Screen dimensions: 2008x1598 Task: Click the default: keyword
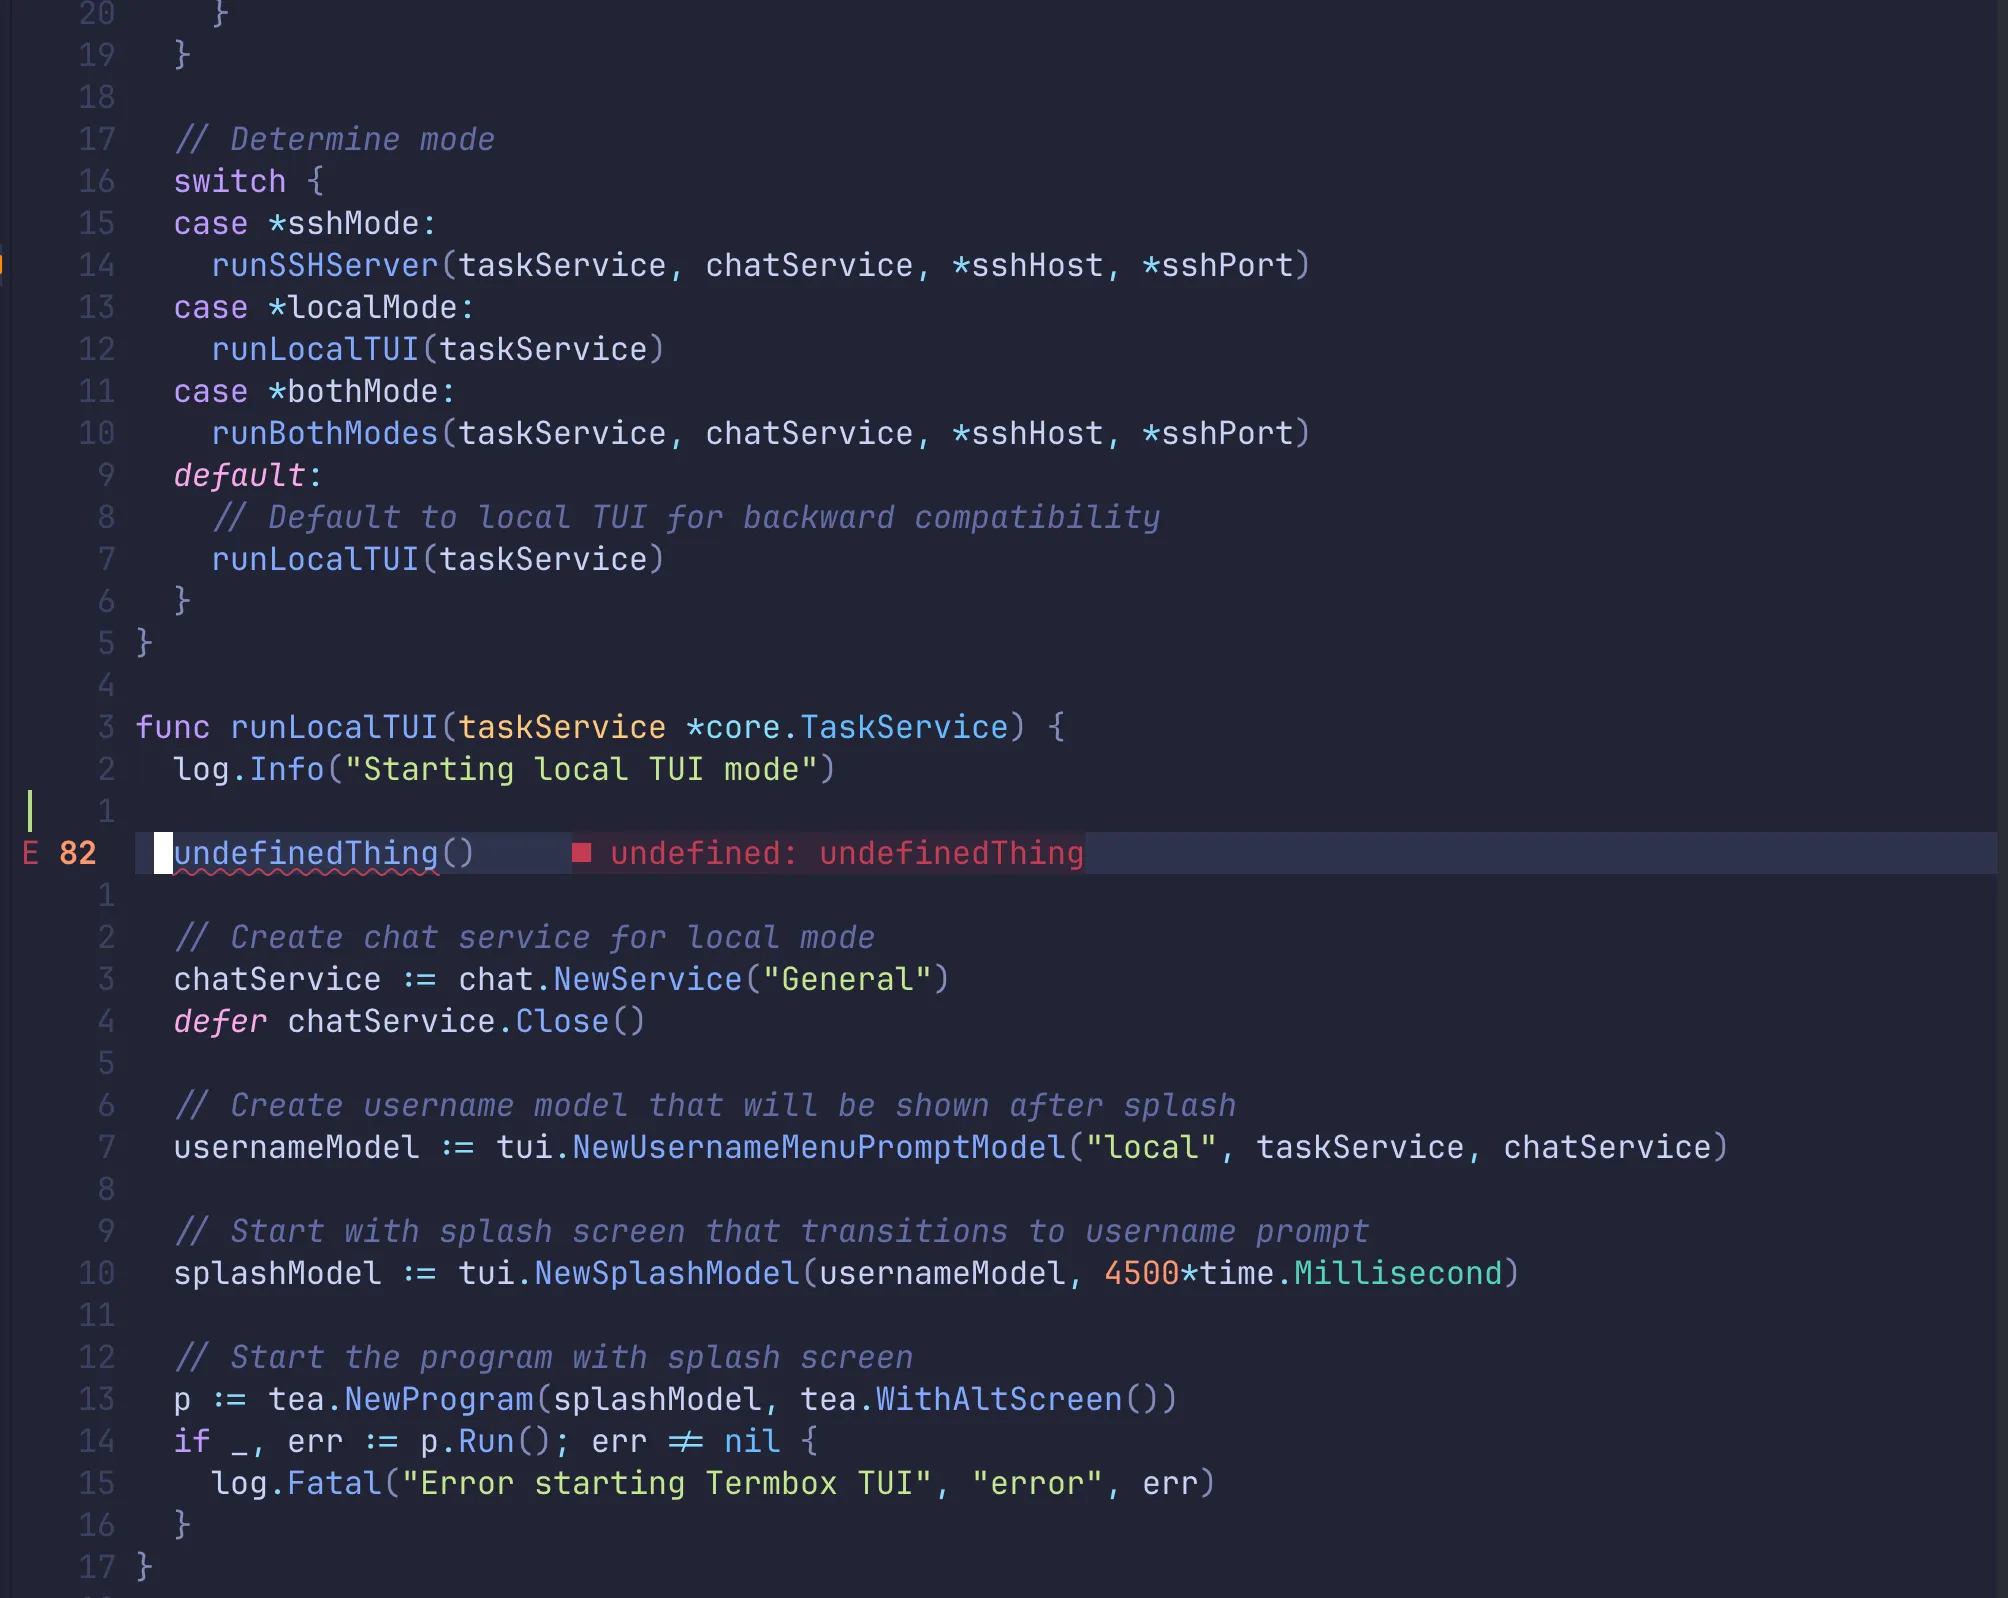(x=248, y=475)
